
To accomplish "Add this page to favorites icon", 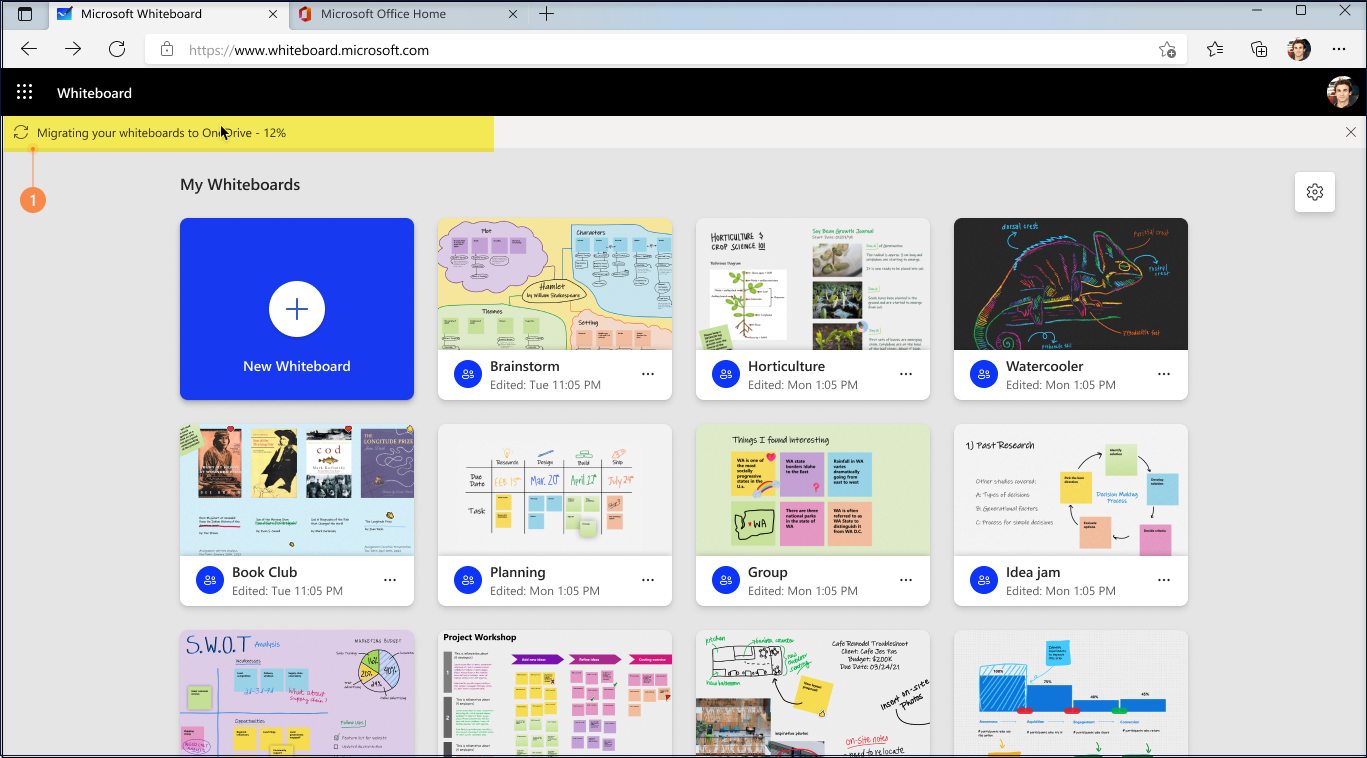I will point(1167,50).
